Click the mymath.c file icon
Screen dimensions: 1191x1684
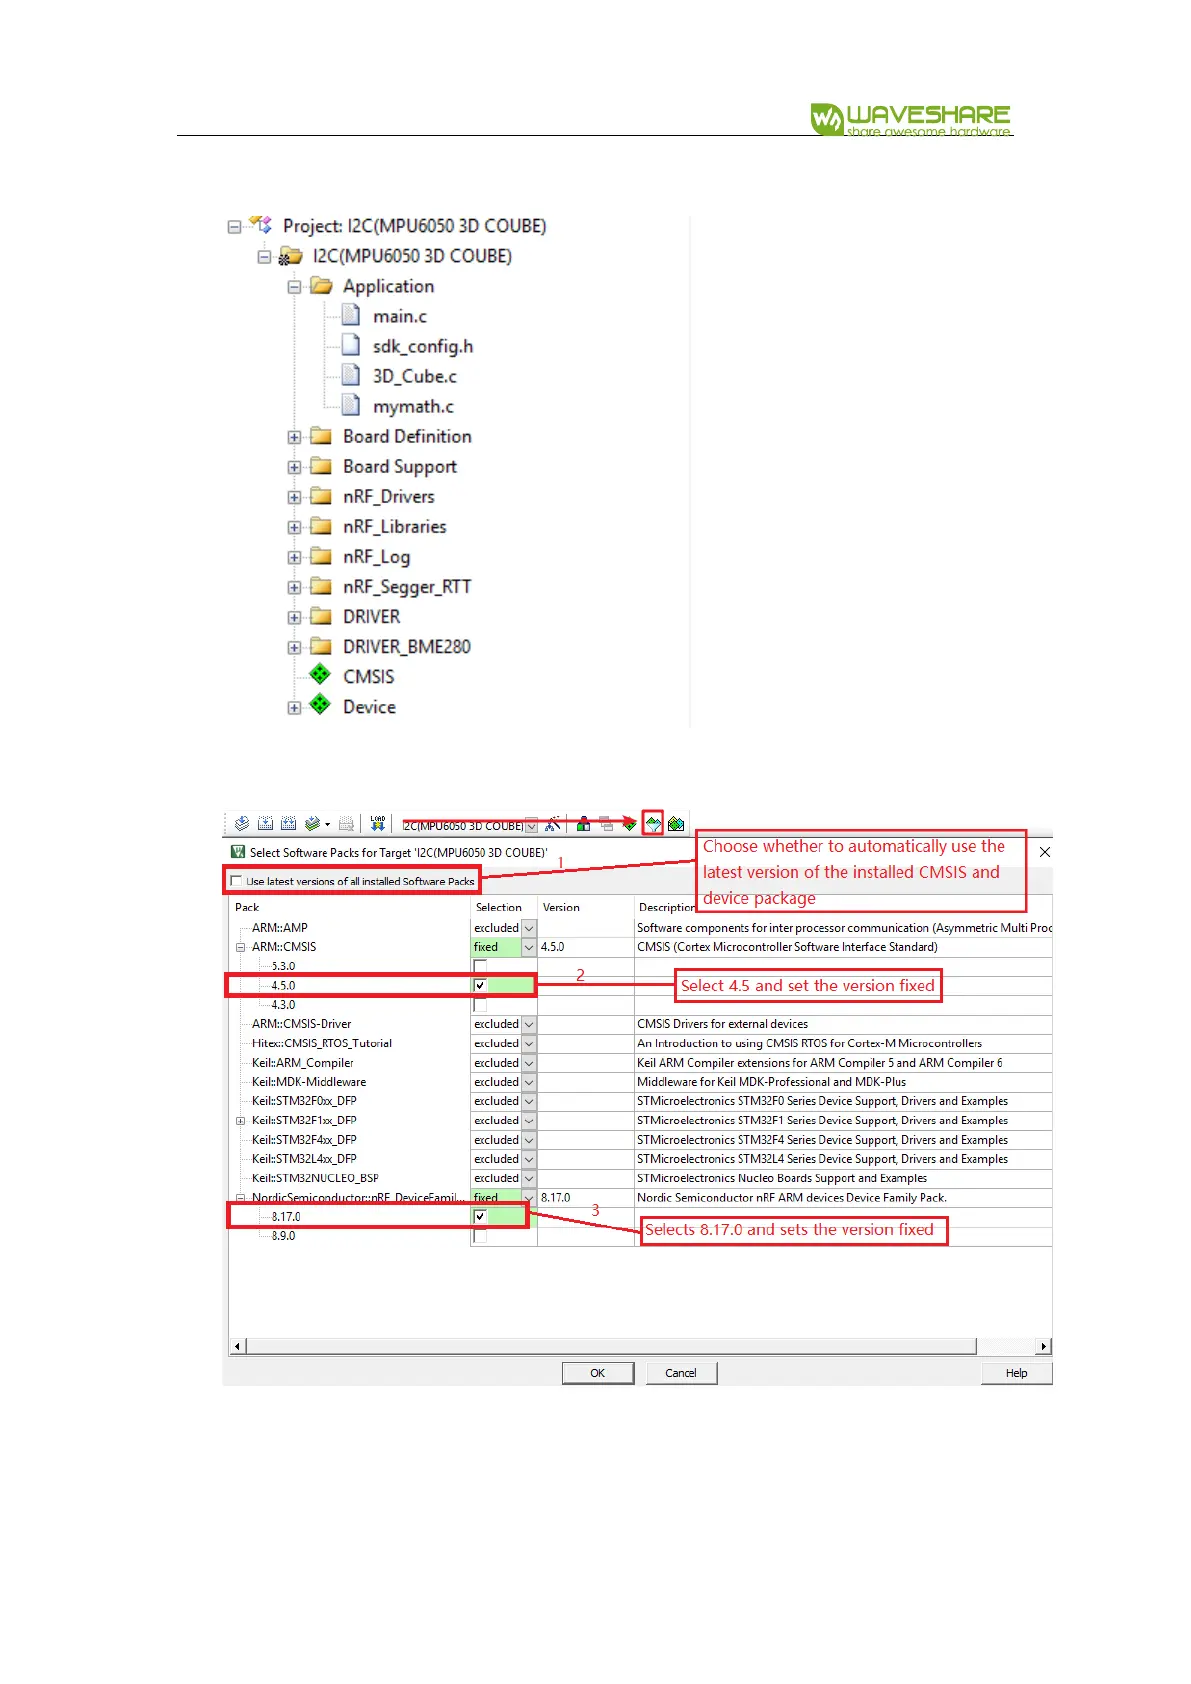351,406
